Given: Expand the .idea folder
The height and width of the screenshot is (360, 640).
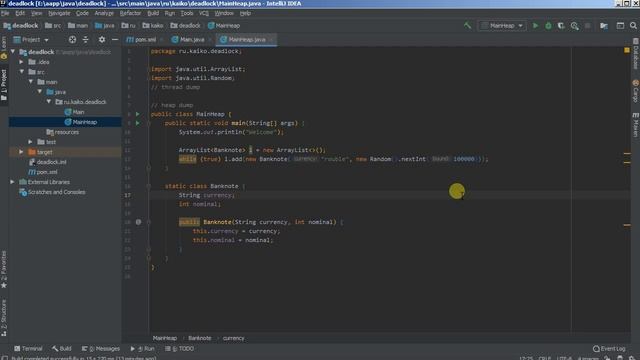Looking at the screenshot, I should [22, 62].
